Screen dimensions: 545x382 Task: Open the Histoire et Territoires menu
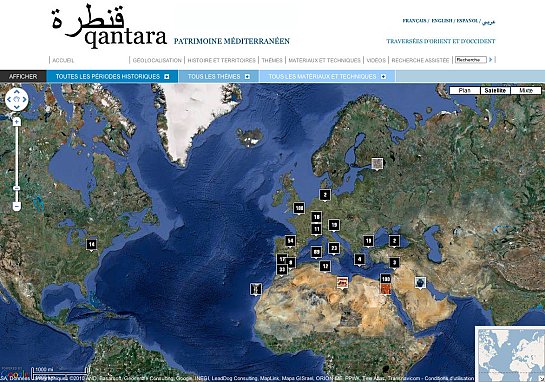(221, 60)
